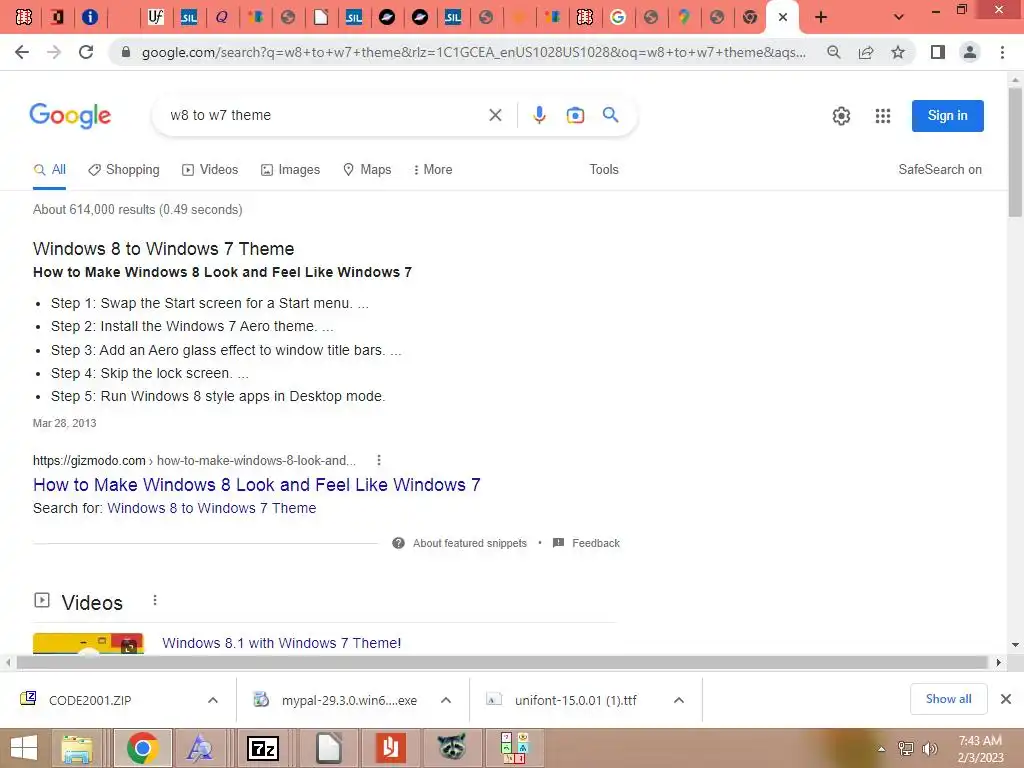Viewport: 1024px width, 768px height.
Task: Click the video thumbnail image
Action: coord(88,644)
